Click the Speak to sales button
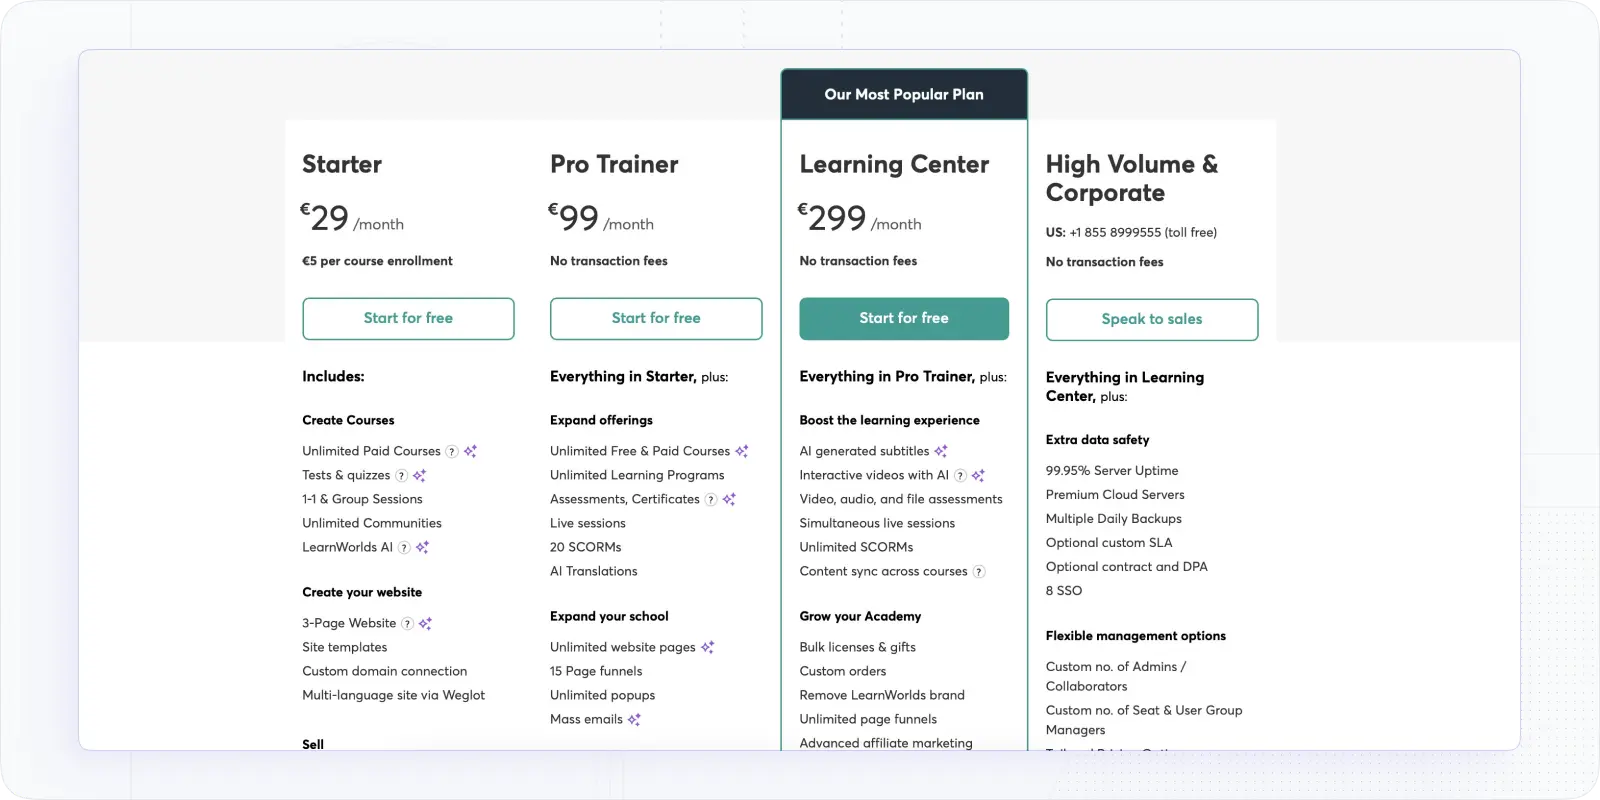This screenshot has height=800, width=1600. tap(1151, 319)
